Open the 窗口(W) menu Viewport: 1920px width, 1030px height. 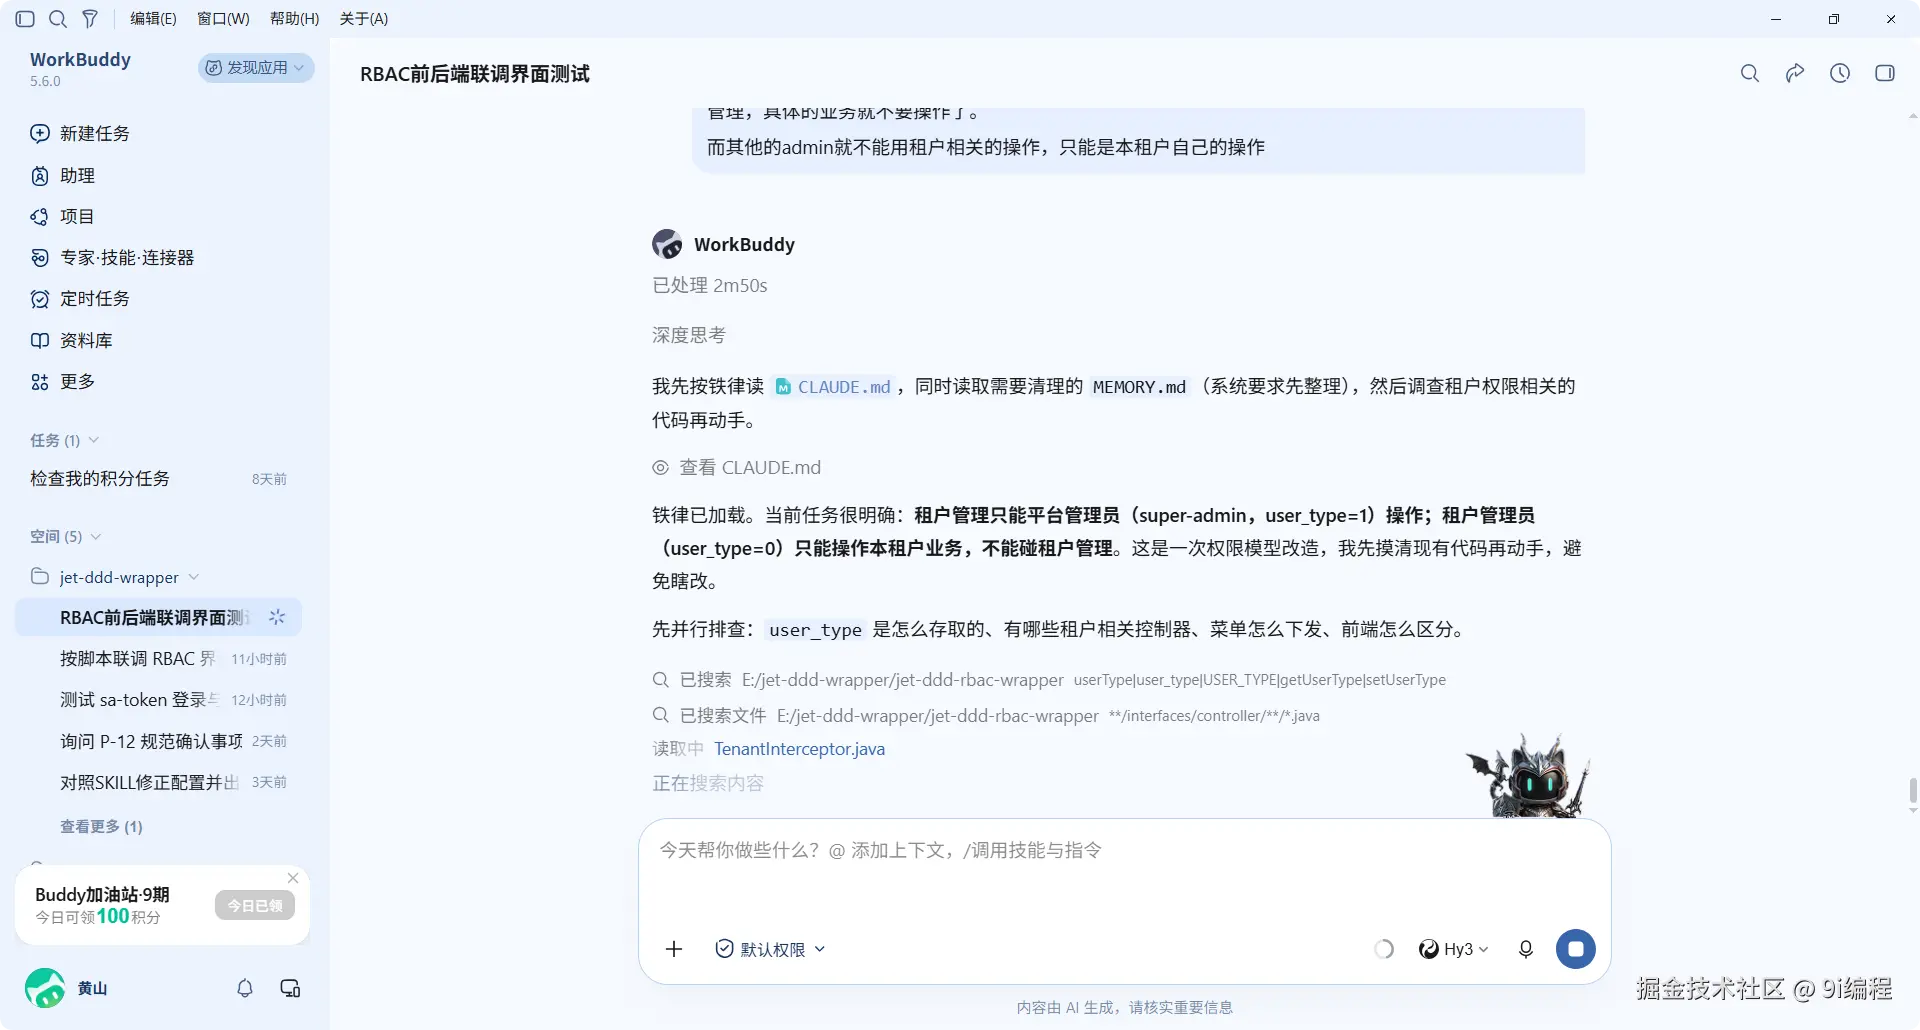223,19
